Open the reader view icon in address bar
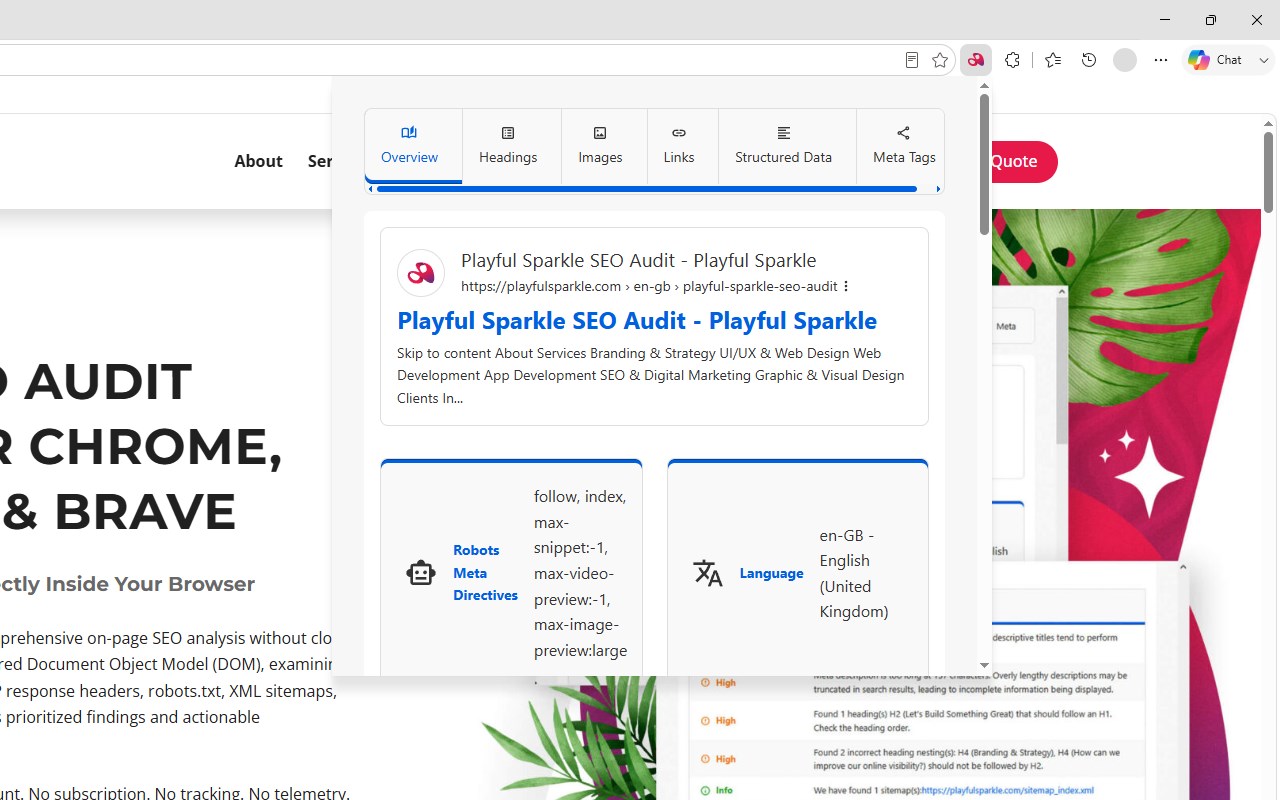 [x=911, y=60]
